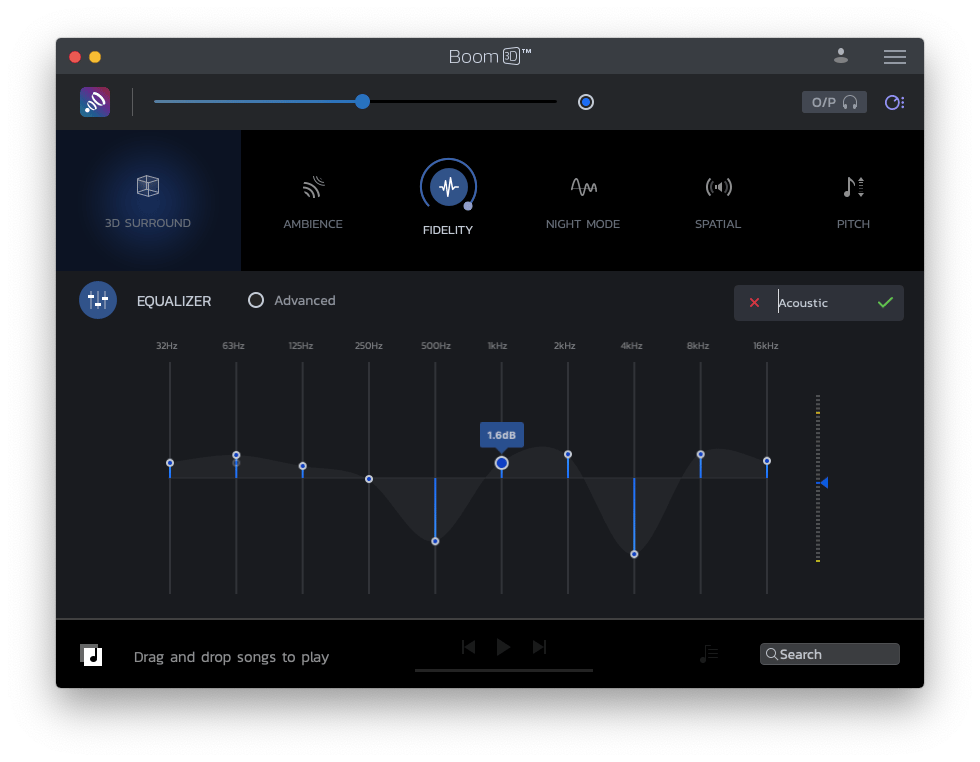Viewport: 980px width, 762px height.
Task: Click the 63Hz band handle
Action: point(236,455)
